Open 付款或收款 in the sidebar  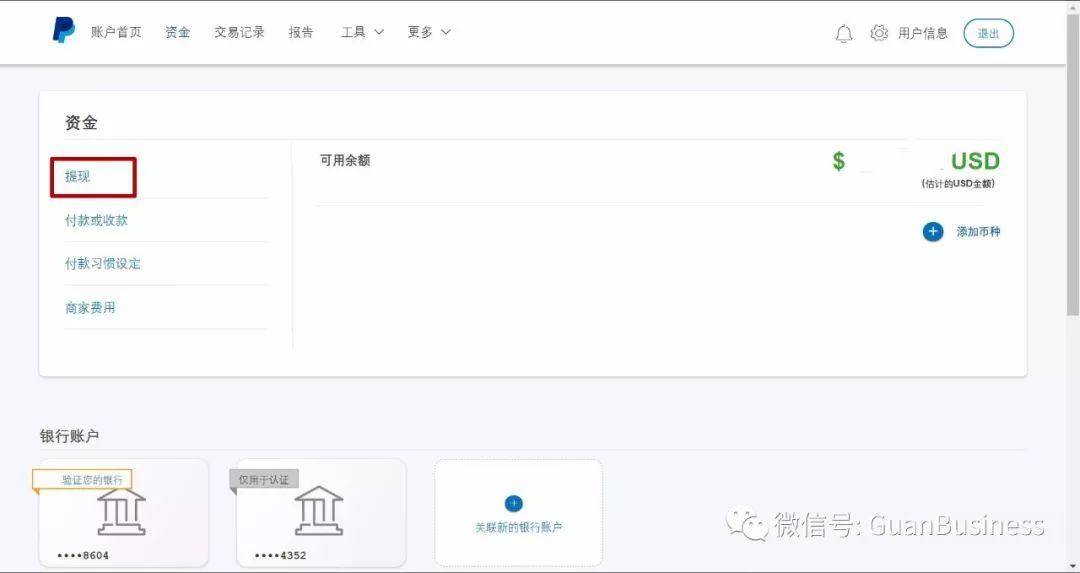96,220
